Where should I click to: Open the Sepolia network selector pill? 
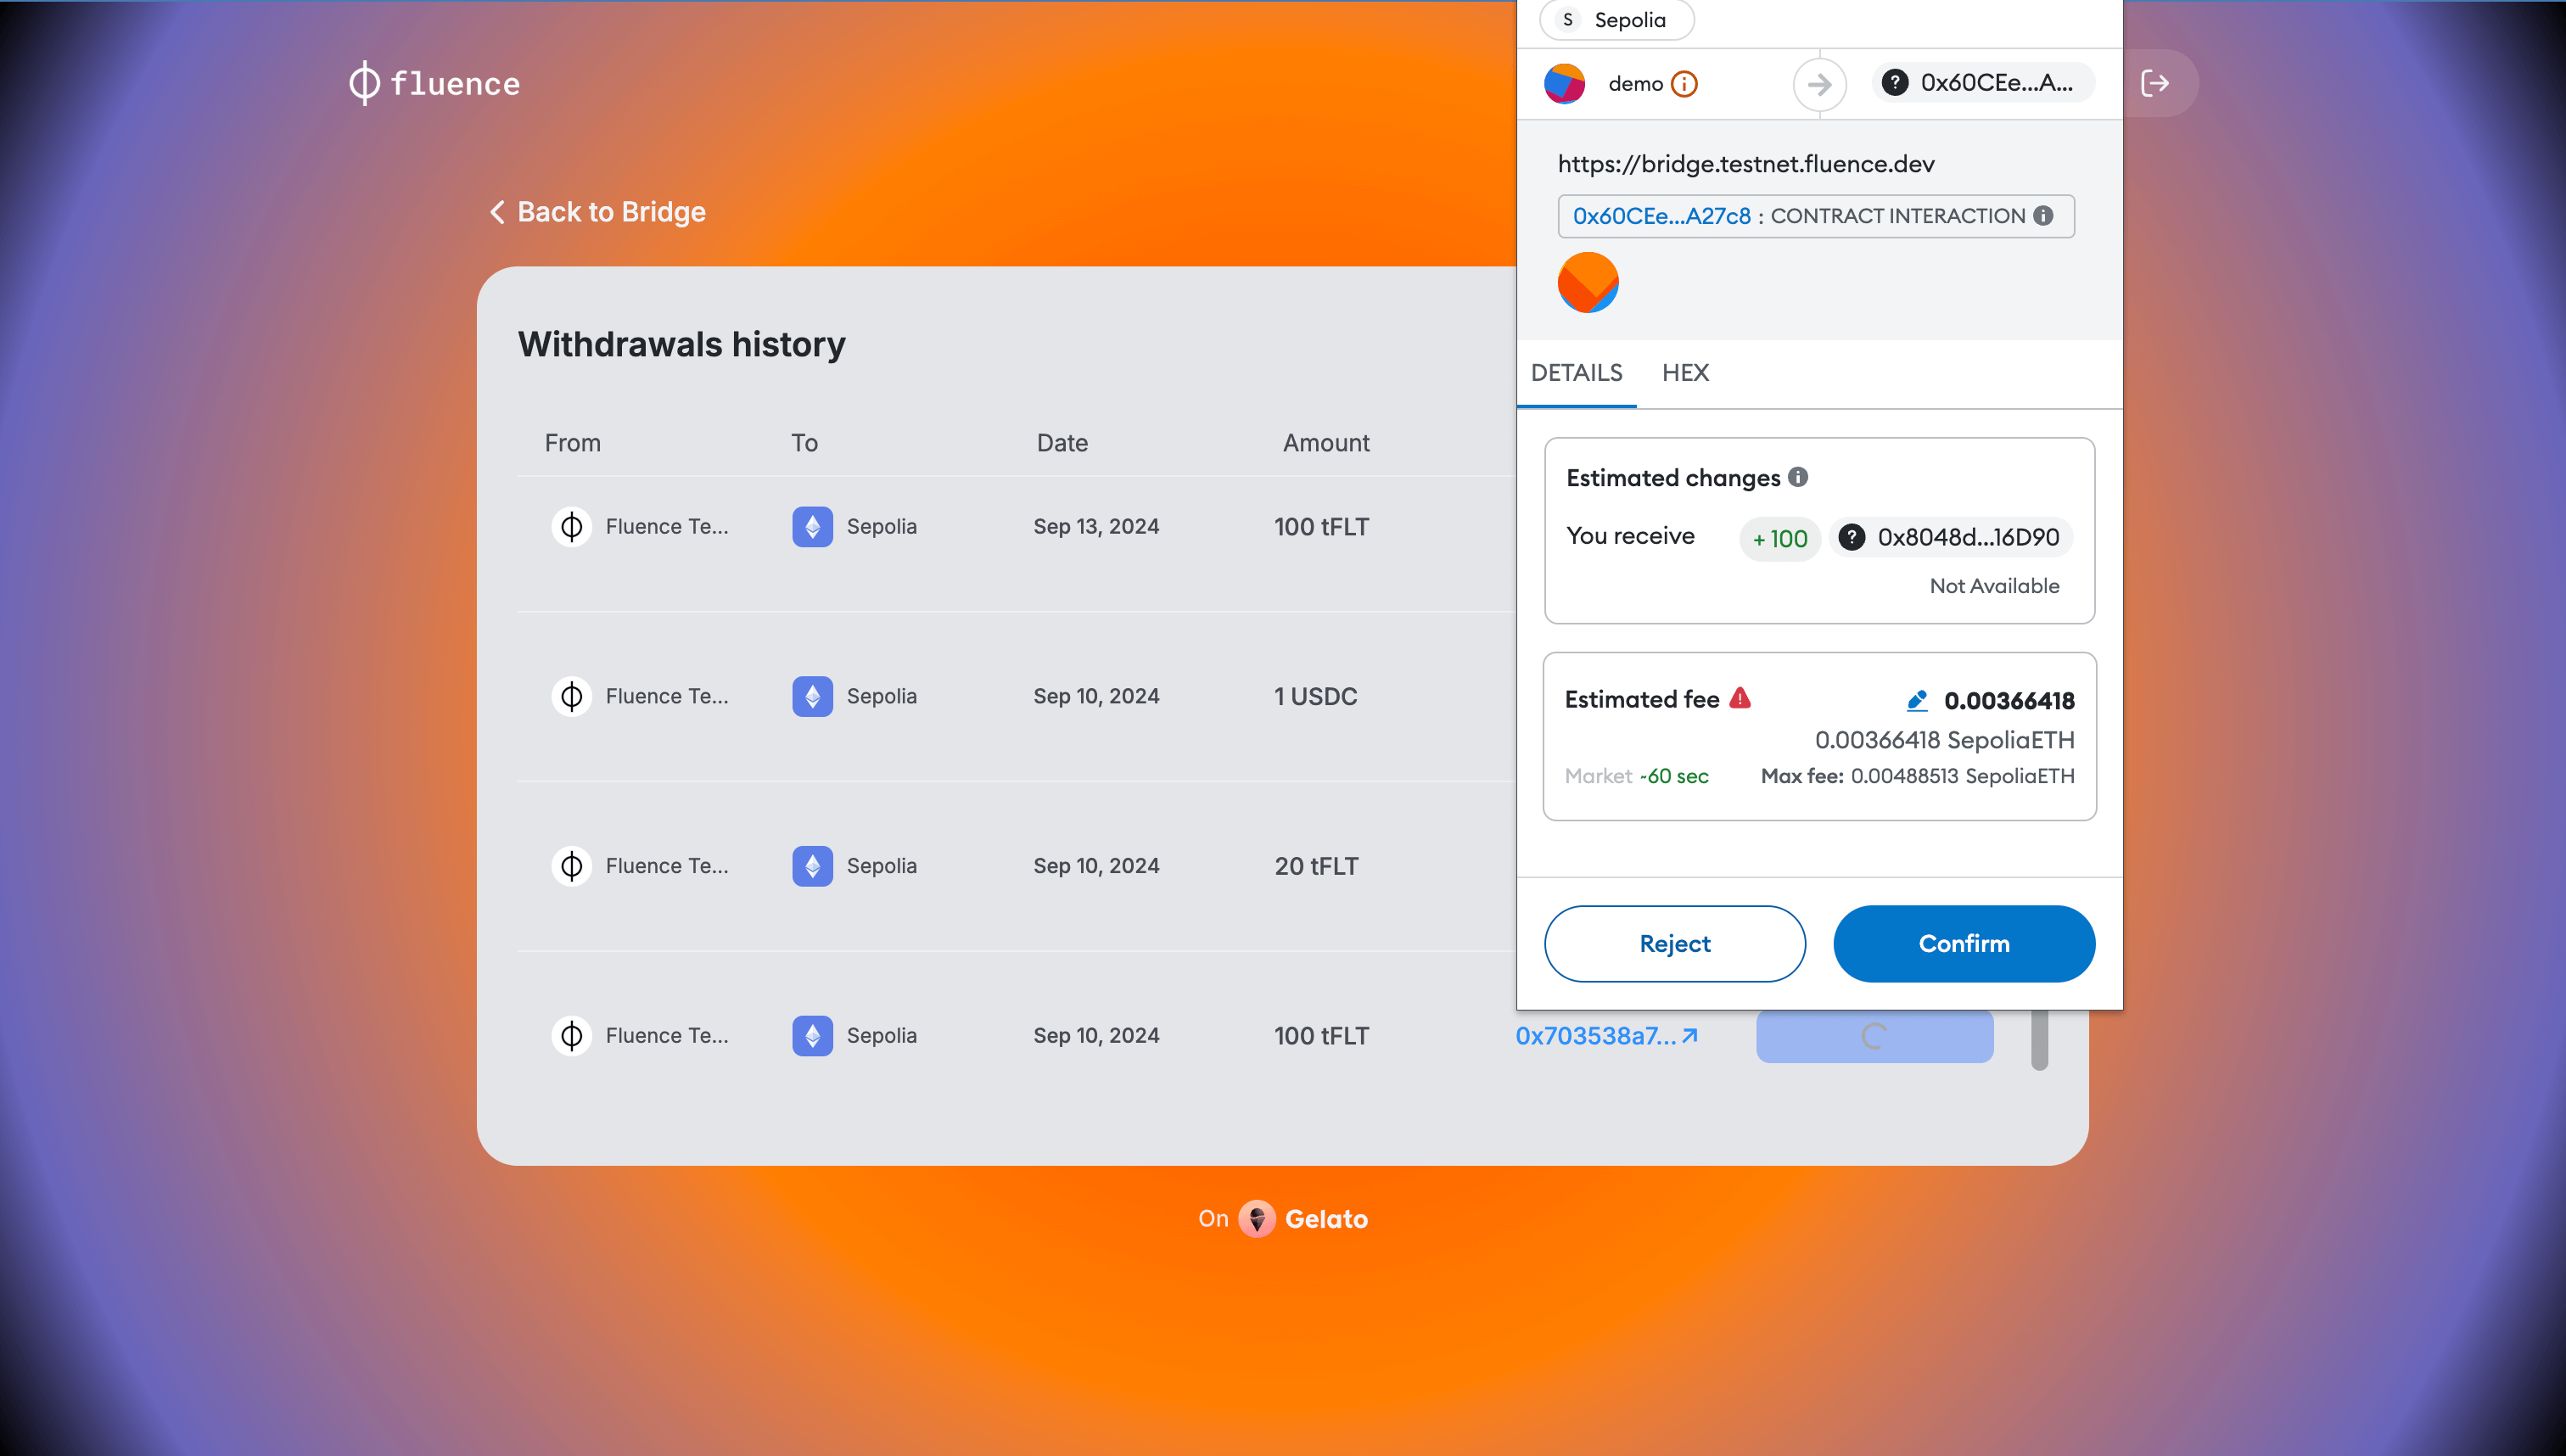pyautogui.click(x=1615, y=20)
